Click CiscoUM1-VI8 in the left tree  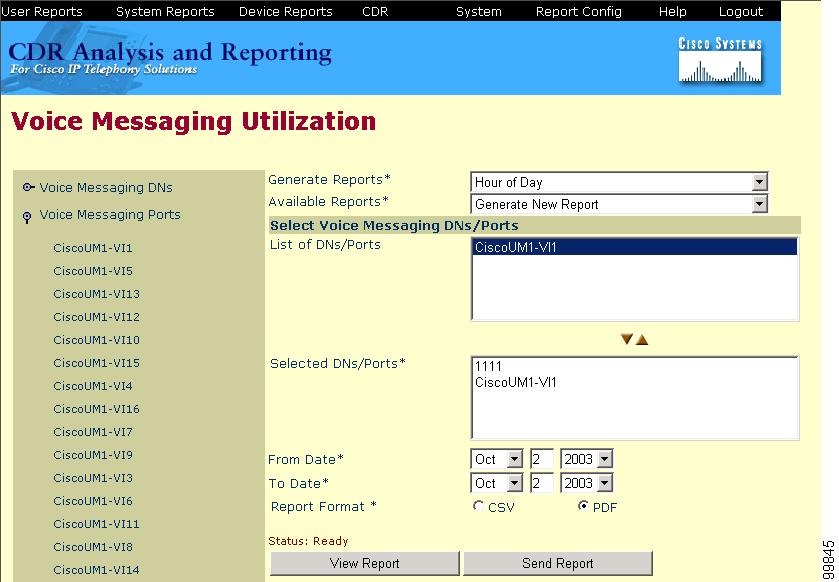[x=93, y=547]
